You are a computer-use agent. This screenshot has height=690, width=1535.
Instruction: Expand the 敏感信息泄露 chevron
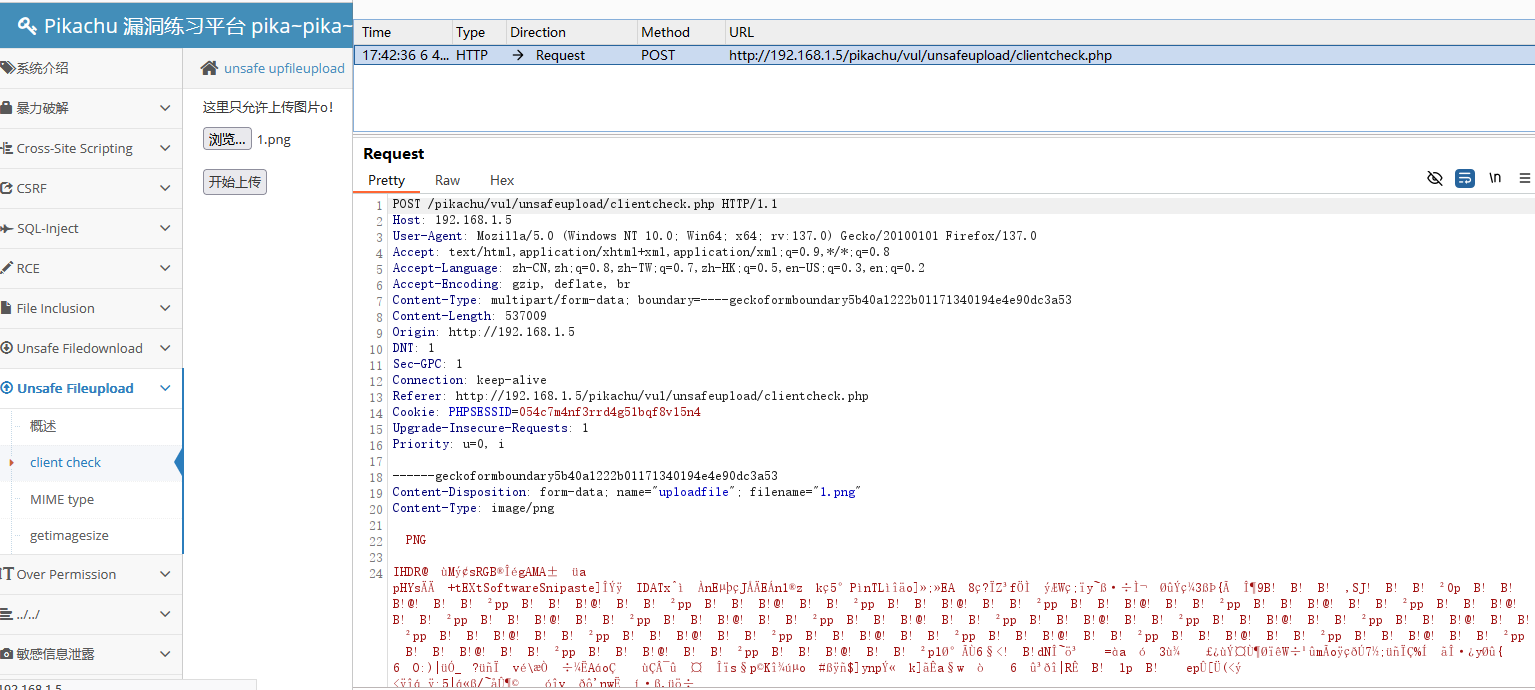pos(165,654)
